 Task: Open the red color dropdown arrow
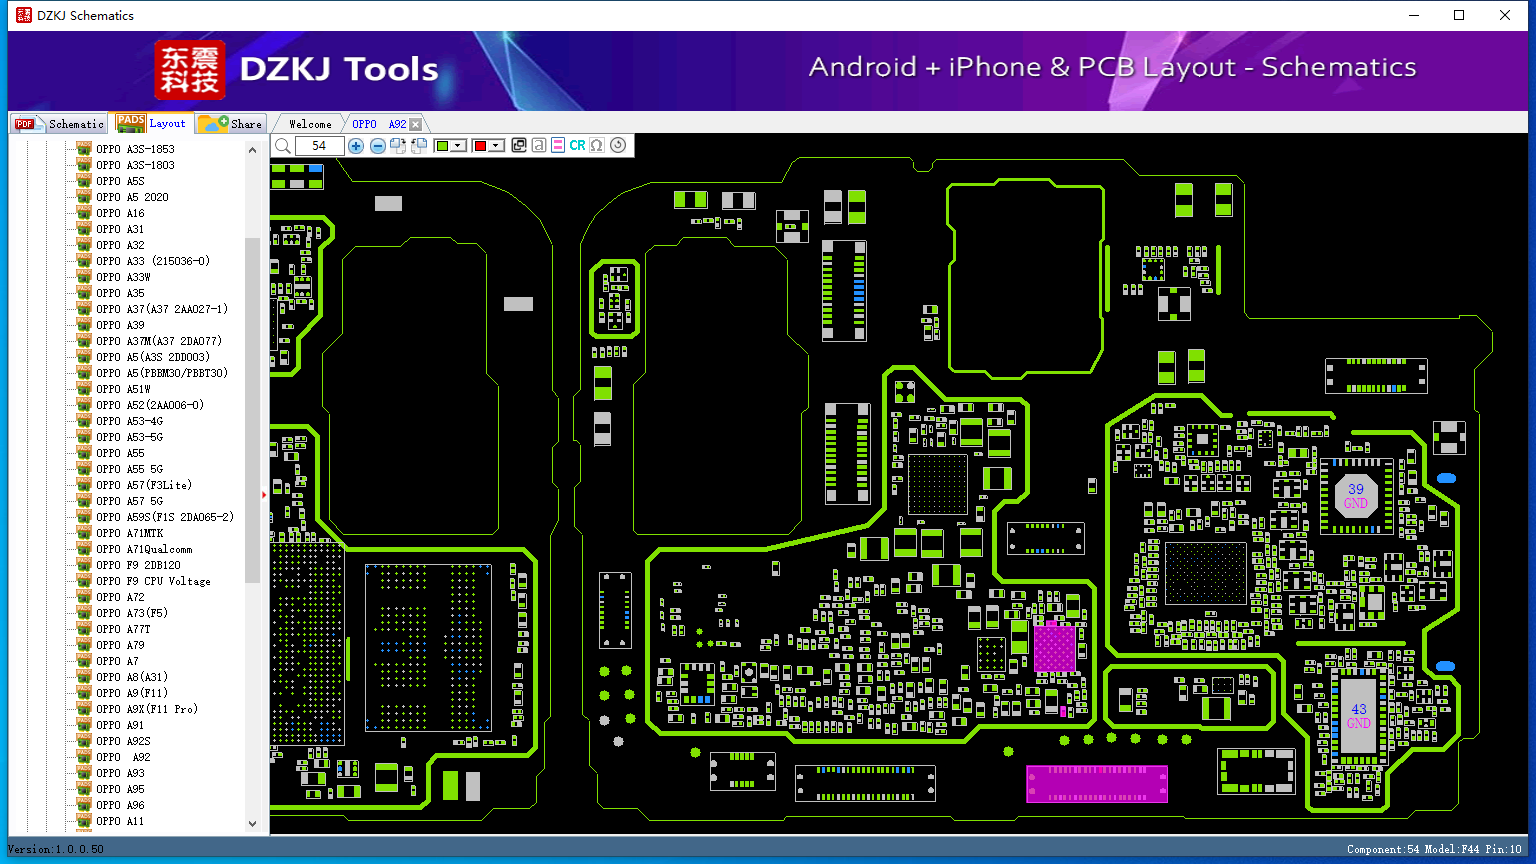click(x=496, y=146)
